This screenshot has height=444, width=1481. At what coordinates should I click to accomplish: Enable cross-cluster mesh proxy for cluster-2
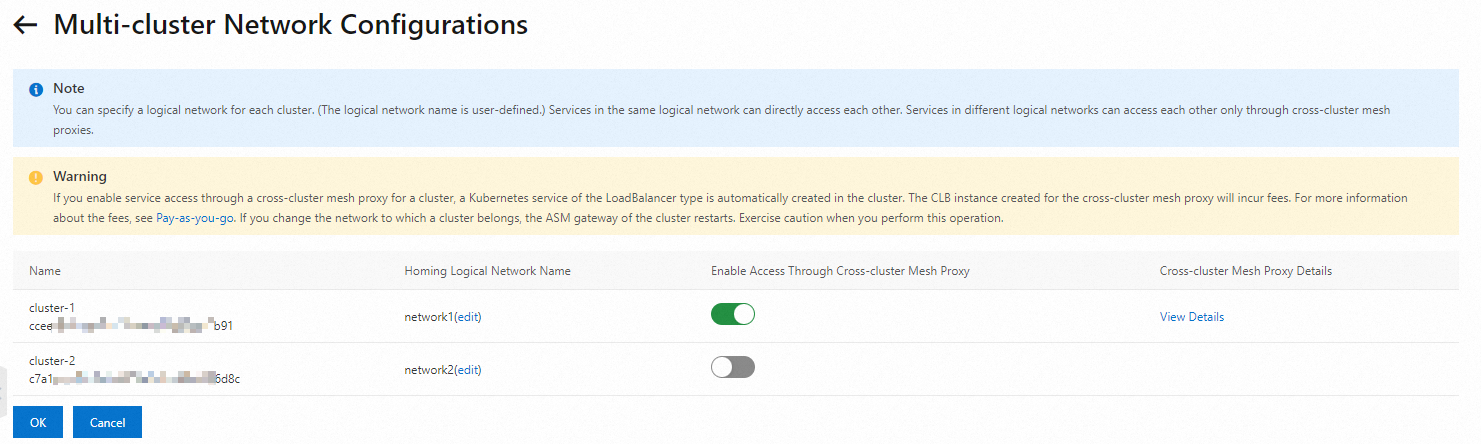(x=733, y=367)
